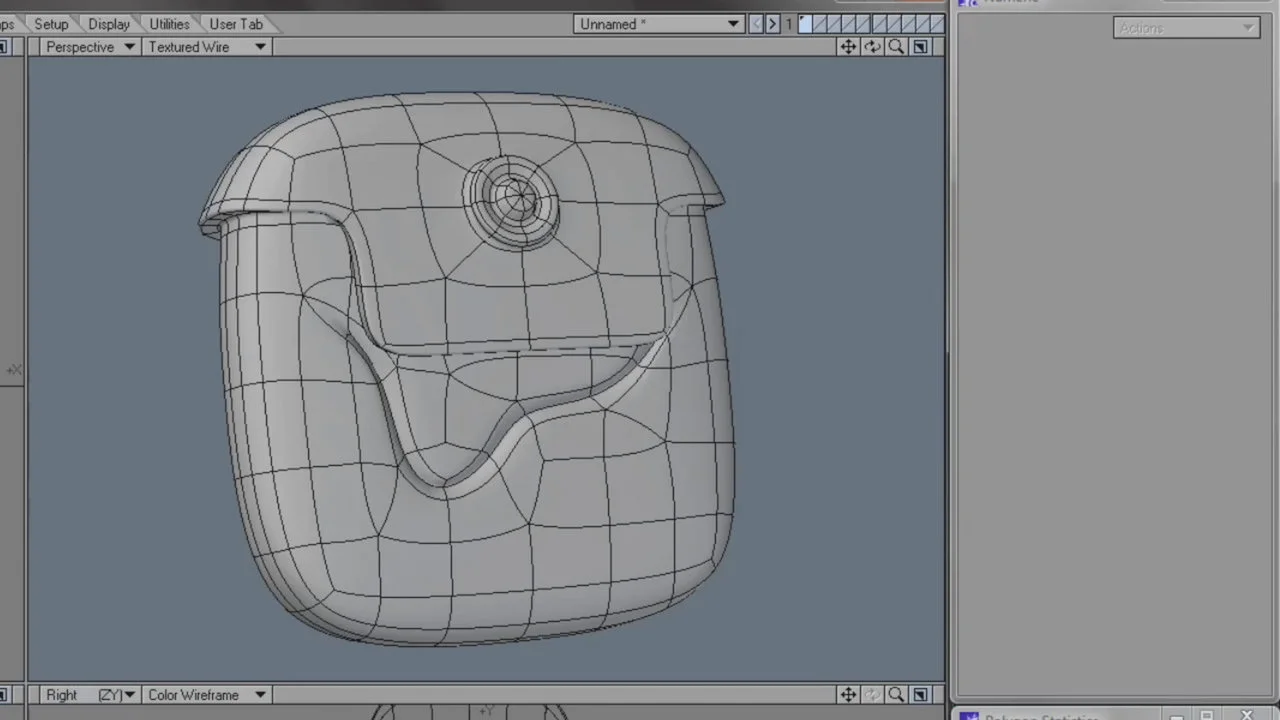The width and height of the screenshot is (1280, 720).
Task: Go to the next layer bank
Action: click(x=772, y=24)
